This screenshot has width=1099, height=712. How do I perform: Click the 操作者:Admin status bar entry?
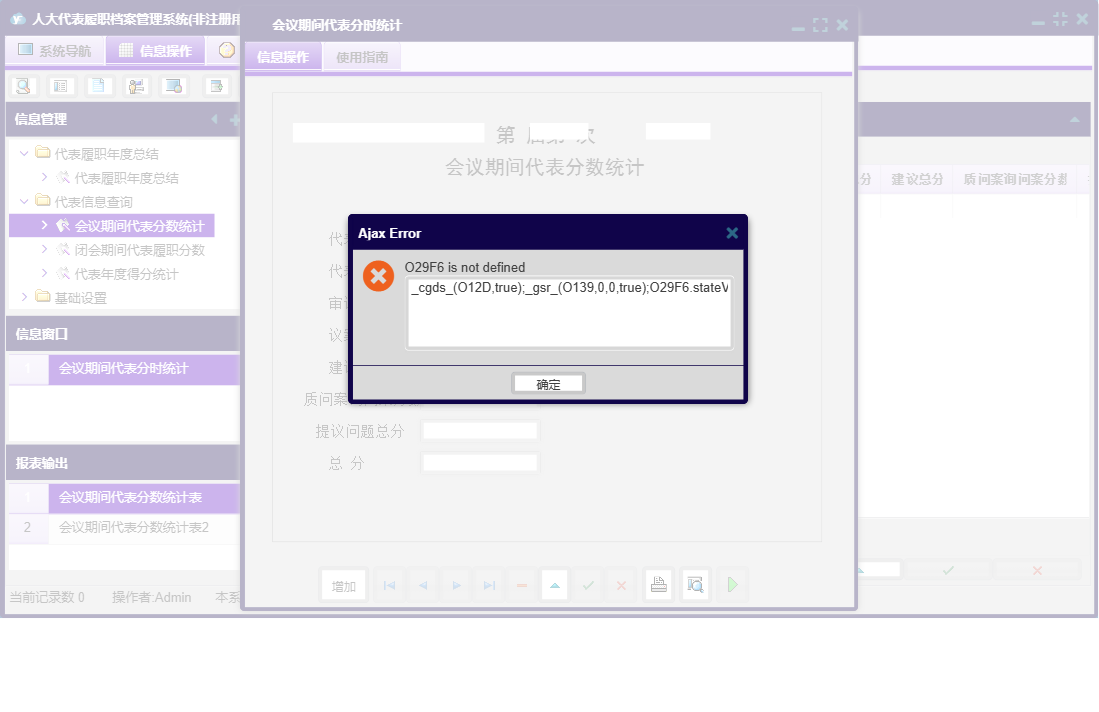coord(151,597)
